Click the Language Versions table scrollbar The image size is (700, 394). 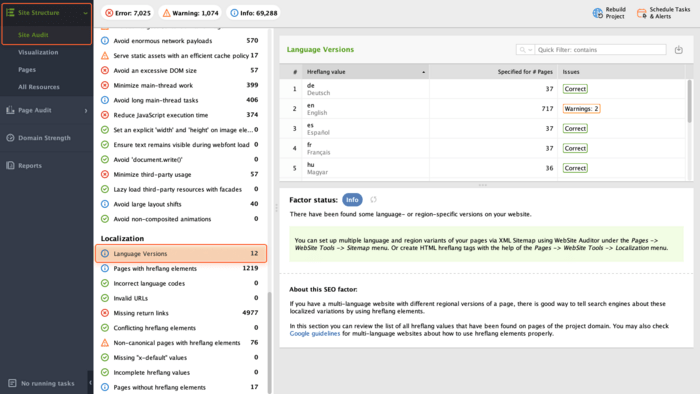tap(689, 101)
